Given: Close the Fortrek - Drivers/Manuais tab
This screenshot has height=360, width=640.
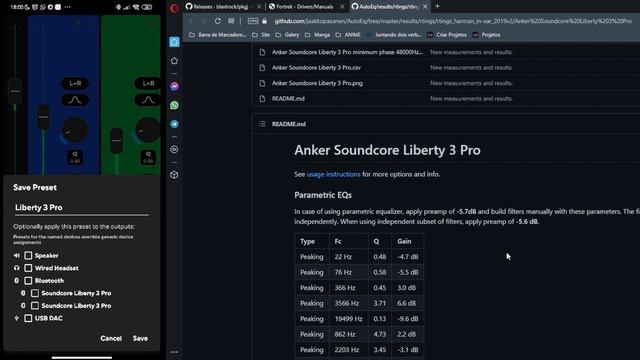Looking at the screenshot, I should pos(342,7).
